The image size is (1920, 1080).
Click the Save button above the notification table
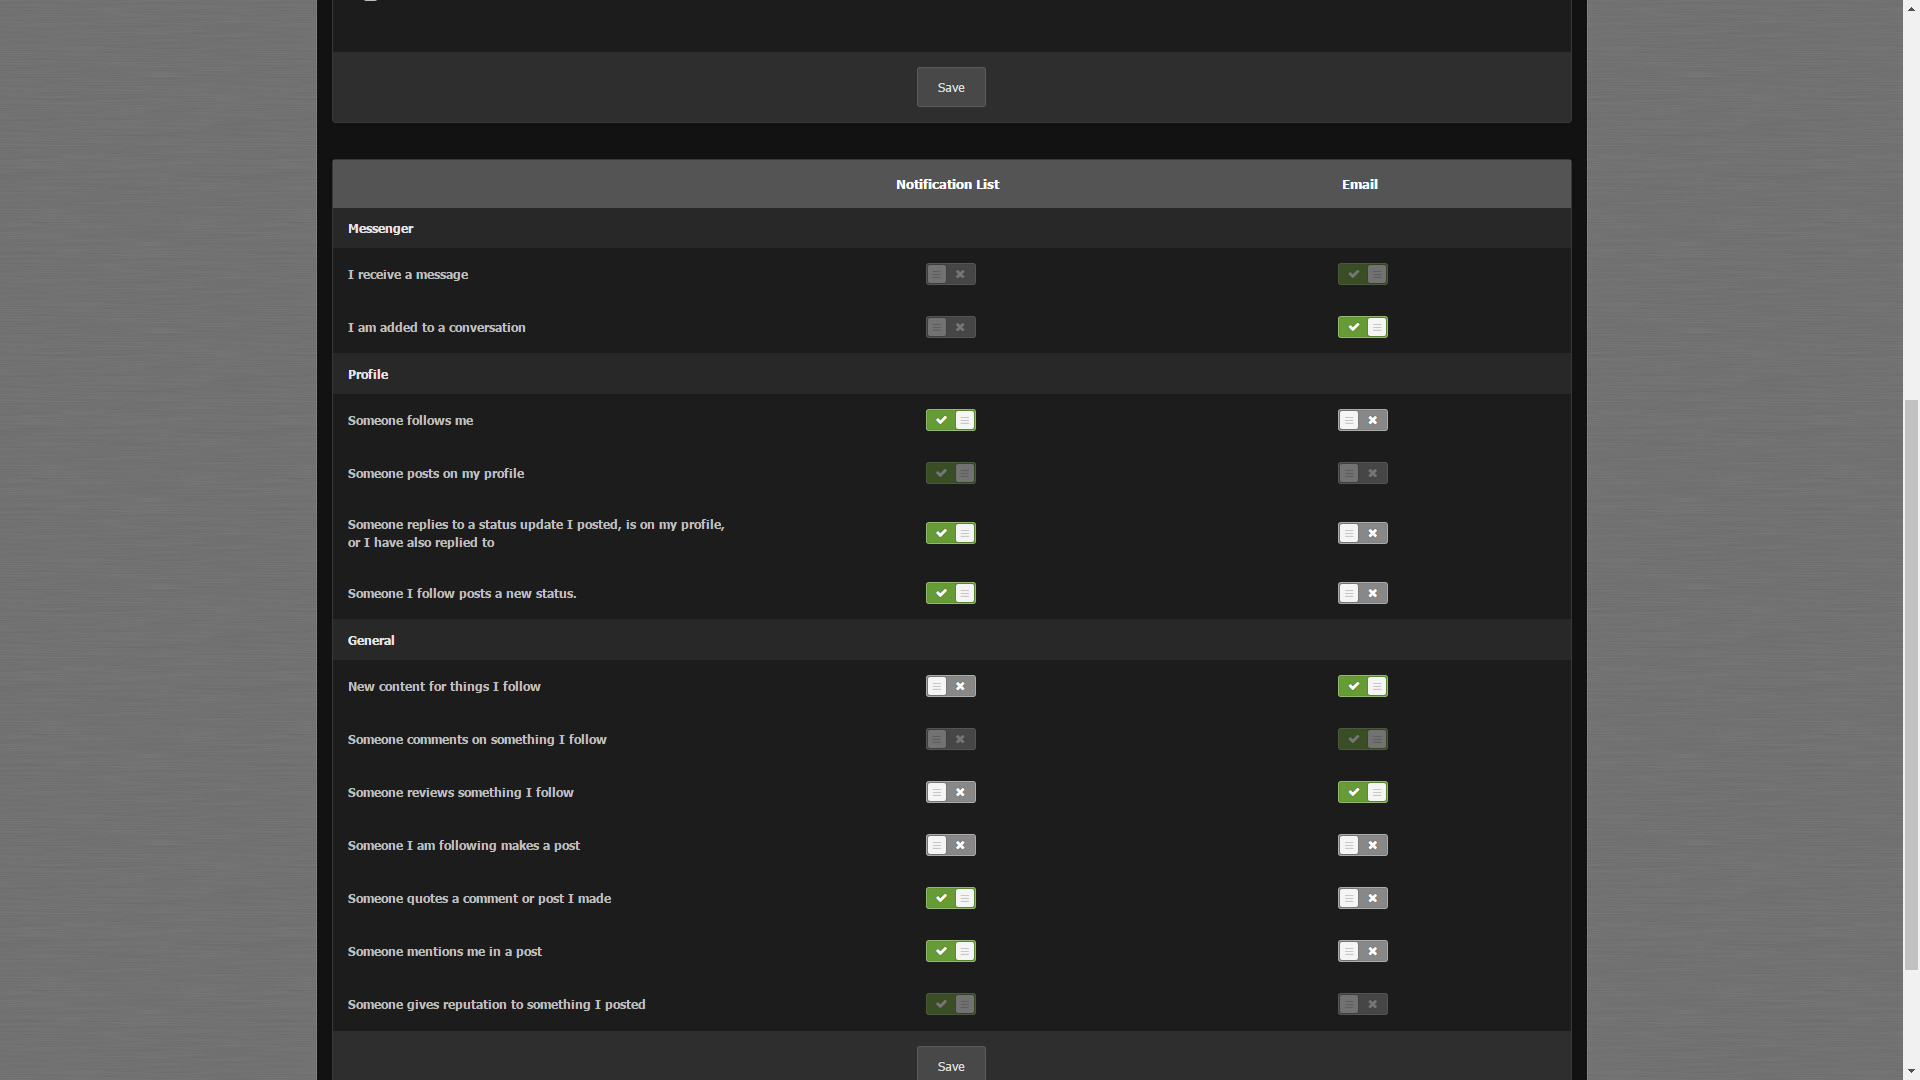tap(951, 87)
